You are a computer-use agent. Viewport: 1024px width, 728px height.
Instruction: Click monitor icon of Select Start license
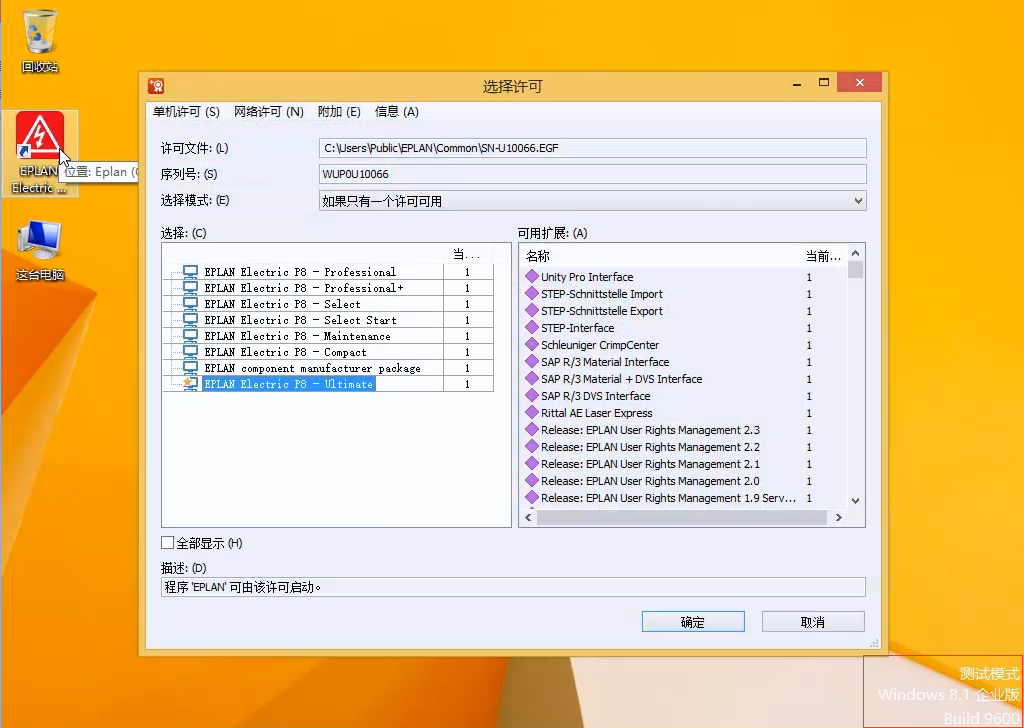[190, 320]
